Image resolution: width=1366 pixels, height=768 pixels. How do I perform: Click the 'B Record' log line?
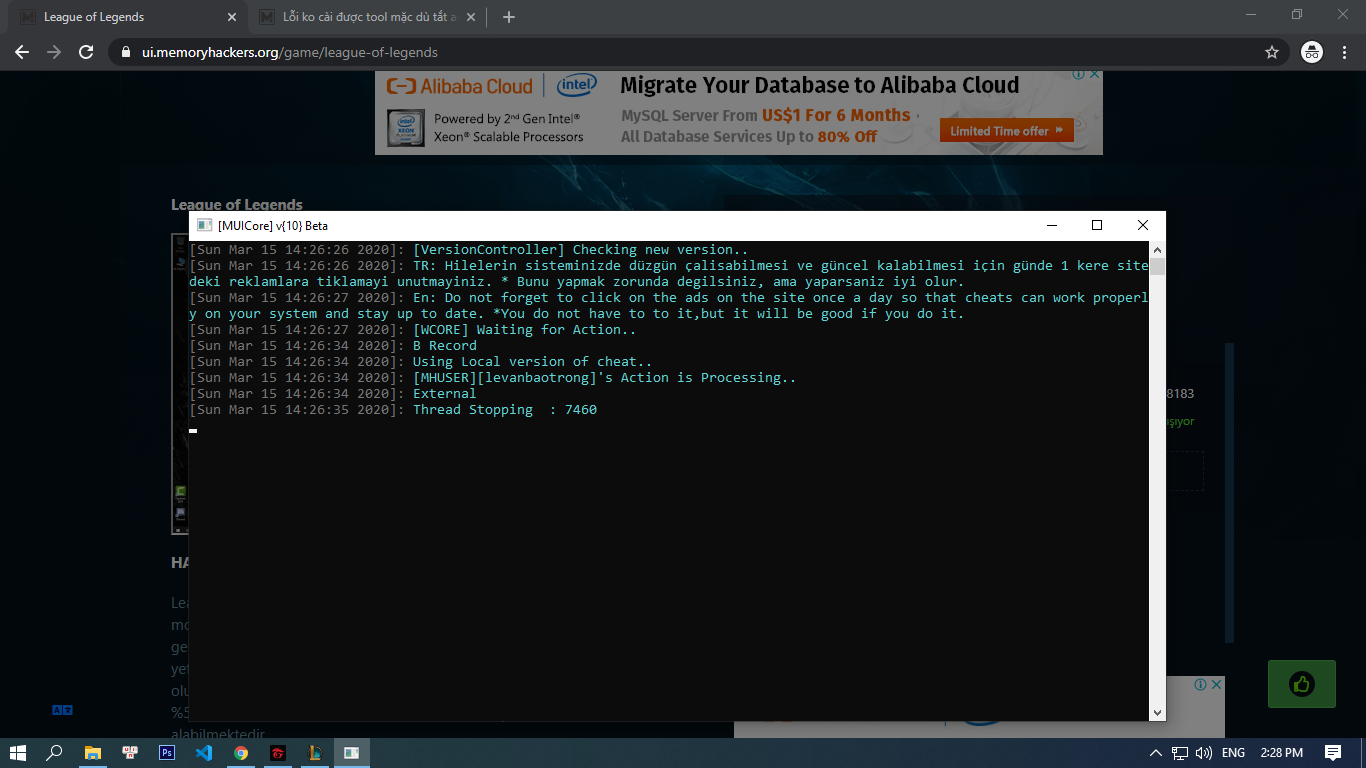445,345
